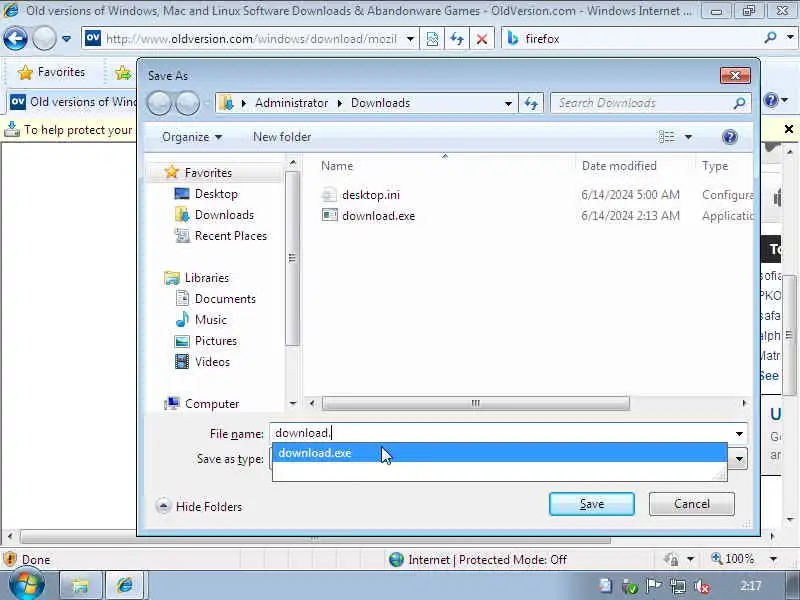
Task: Open the IE Favorites star button
Action: (x=52, y=72)
